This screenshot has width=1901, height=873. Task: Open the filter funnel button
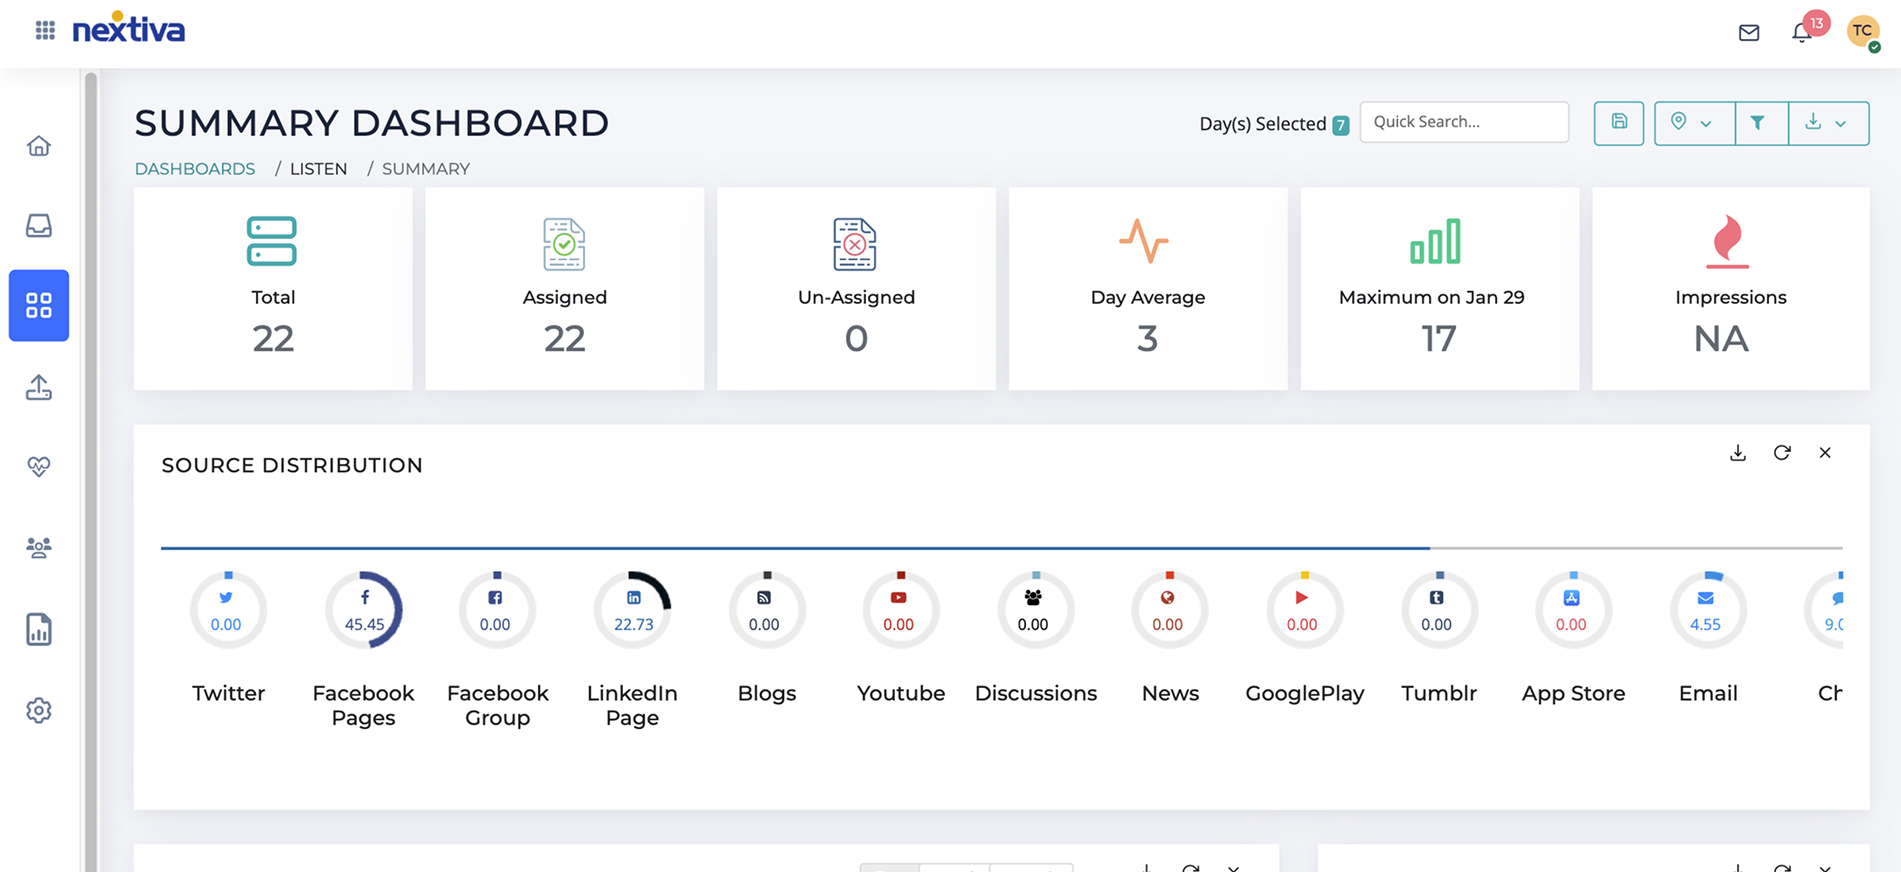[1757, 123]
